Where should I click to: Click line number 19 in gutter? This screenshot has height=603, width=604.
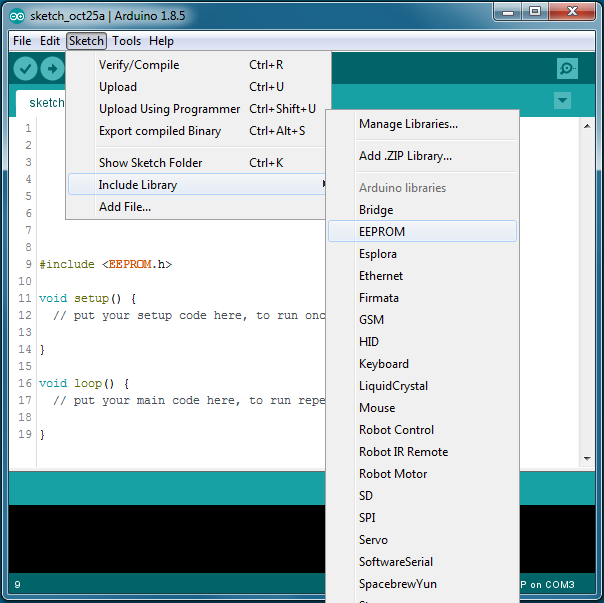tap(25, 434)
